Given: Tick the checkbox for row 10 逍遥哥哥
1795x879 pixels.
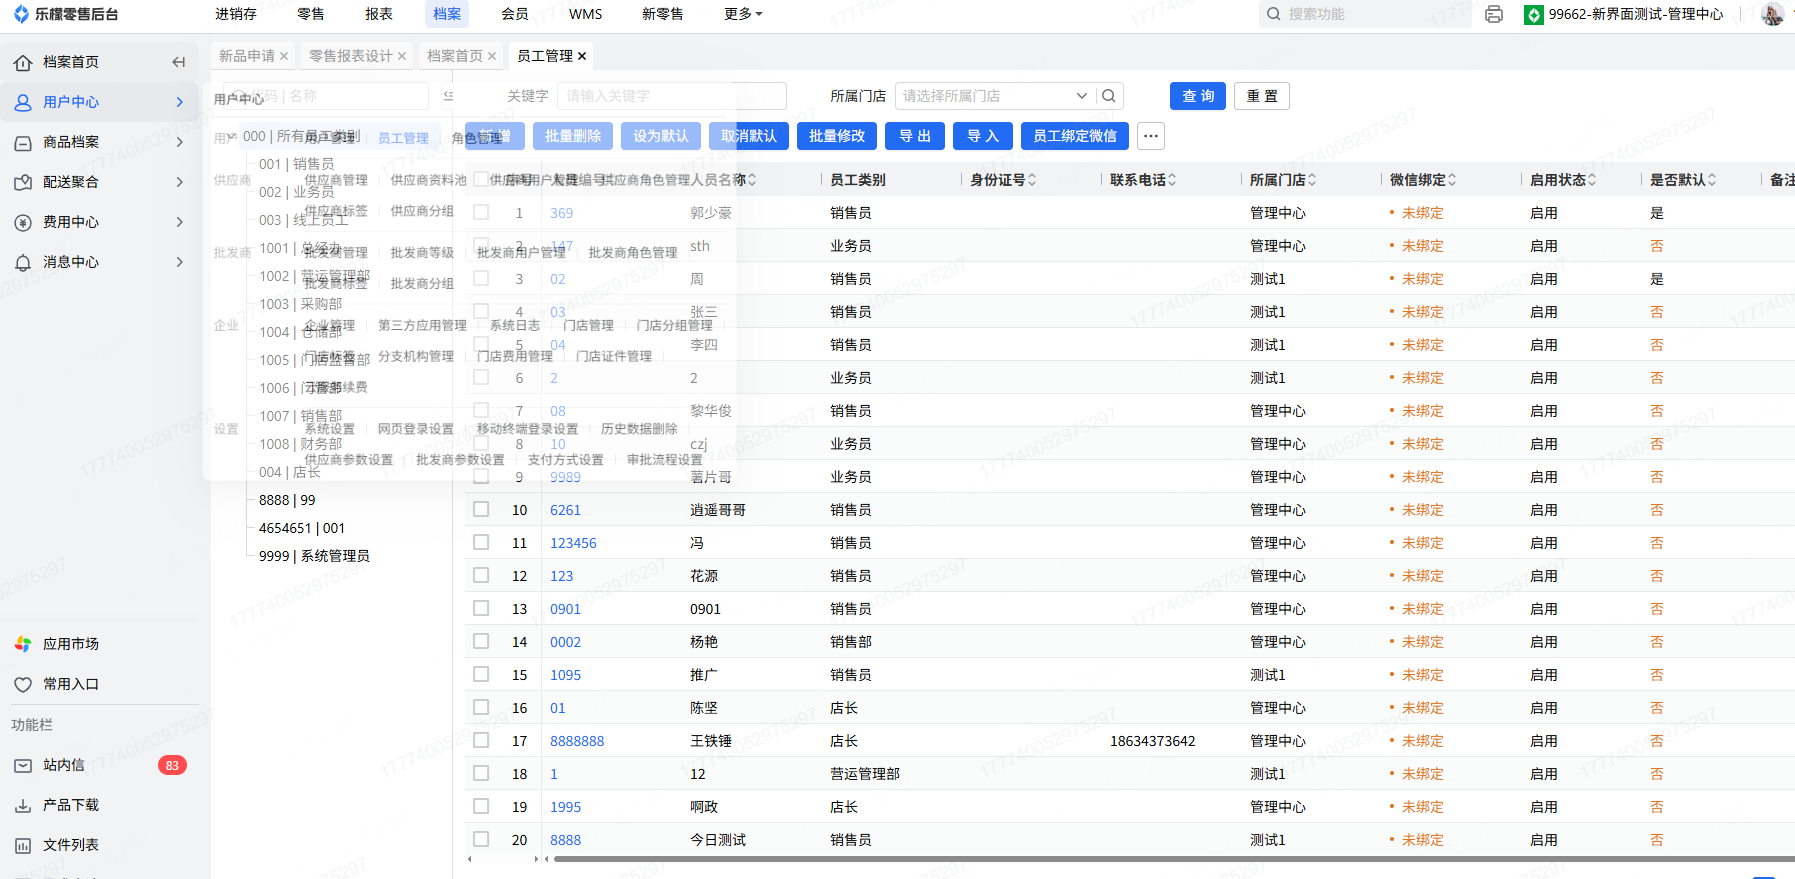Looking at the screenshot, I should point(481,509).
